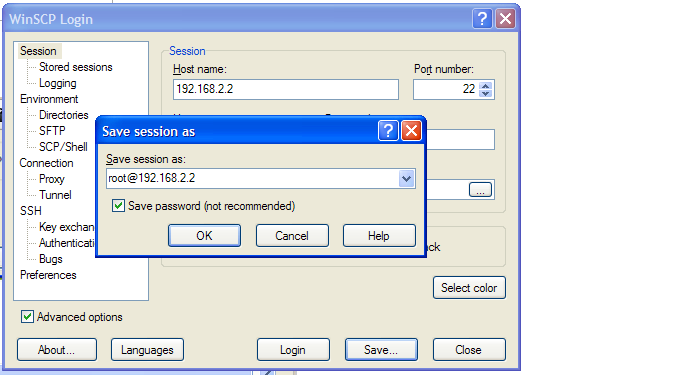Close the WinSCP Login window
Image resolution: width=680 pixels, height=384 pixels.
click(505, 19)
